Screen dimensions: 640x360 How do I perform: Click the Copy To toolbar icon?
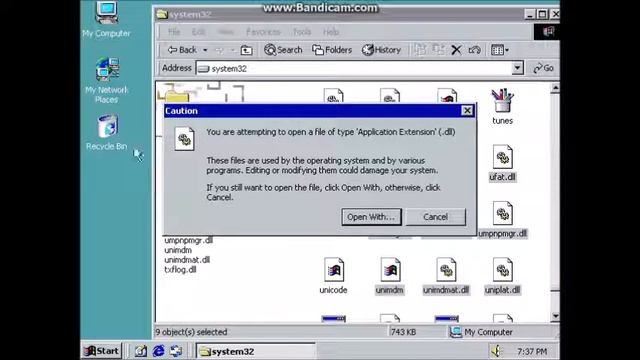[438, 50]
